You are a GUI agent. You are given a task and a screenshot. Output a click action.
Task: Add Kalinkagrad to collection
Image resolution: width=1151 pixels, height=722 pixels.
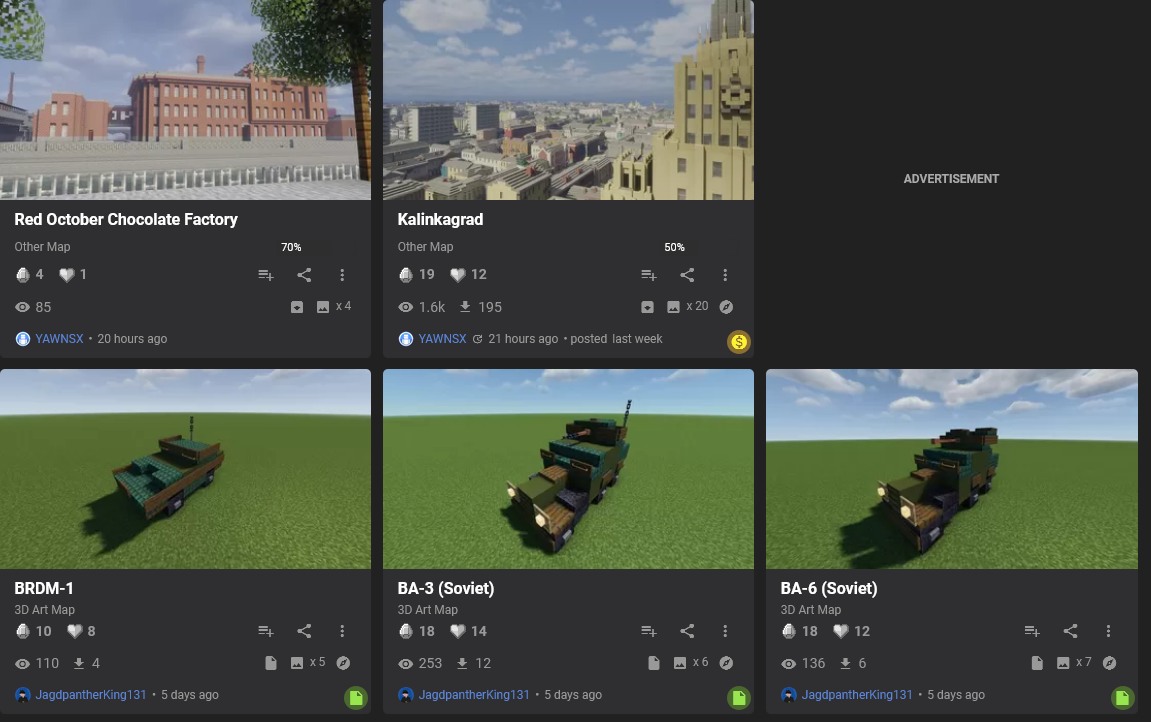(x=649, y=275)
